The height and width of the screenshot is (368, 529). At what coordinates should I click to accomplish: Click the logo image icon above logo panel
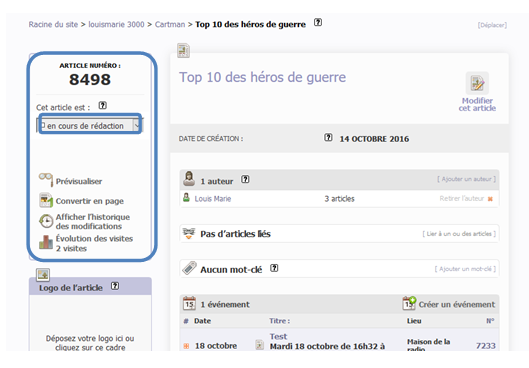(43, 275)
